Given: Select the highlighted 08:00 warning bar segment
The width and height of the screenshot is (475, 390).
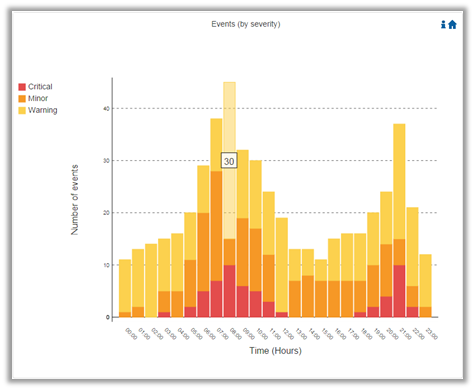Looking at the screenshot, I should (x=229, y=160).
